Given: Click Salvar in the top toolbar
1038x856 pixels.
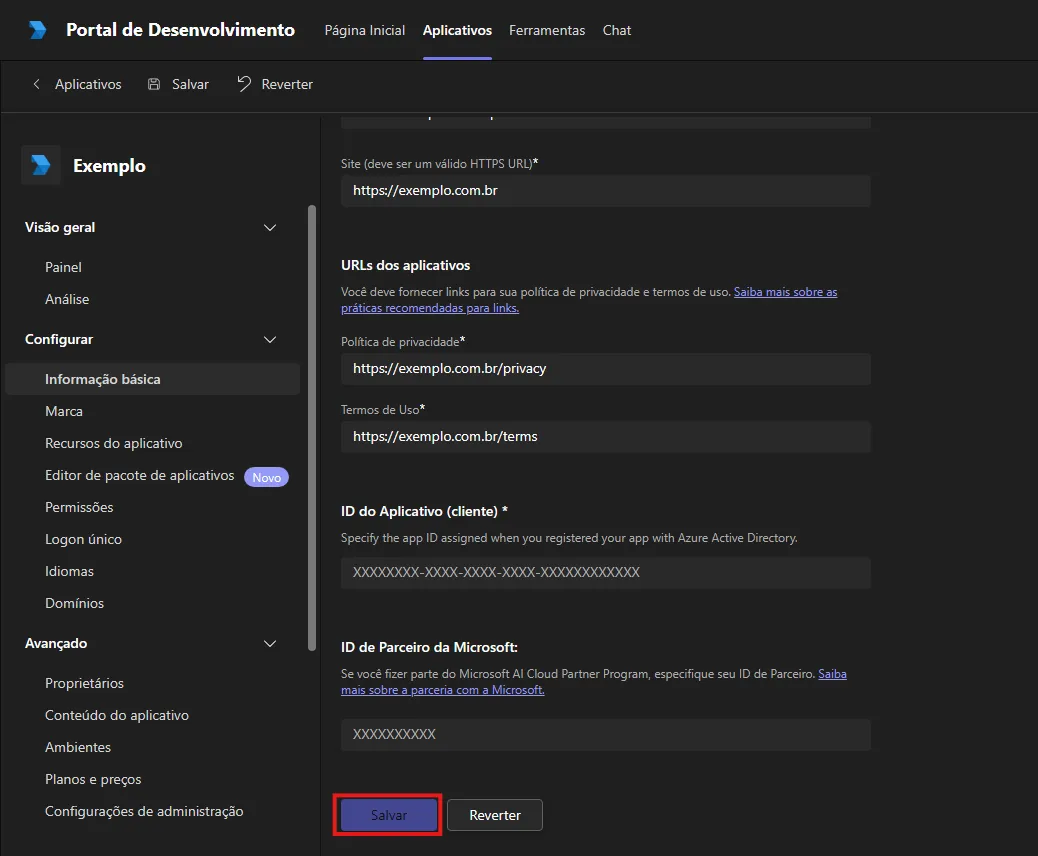Looking at the screenshot, I should [x=178, y=84].
